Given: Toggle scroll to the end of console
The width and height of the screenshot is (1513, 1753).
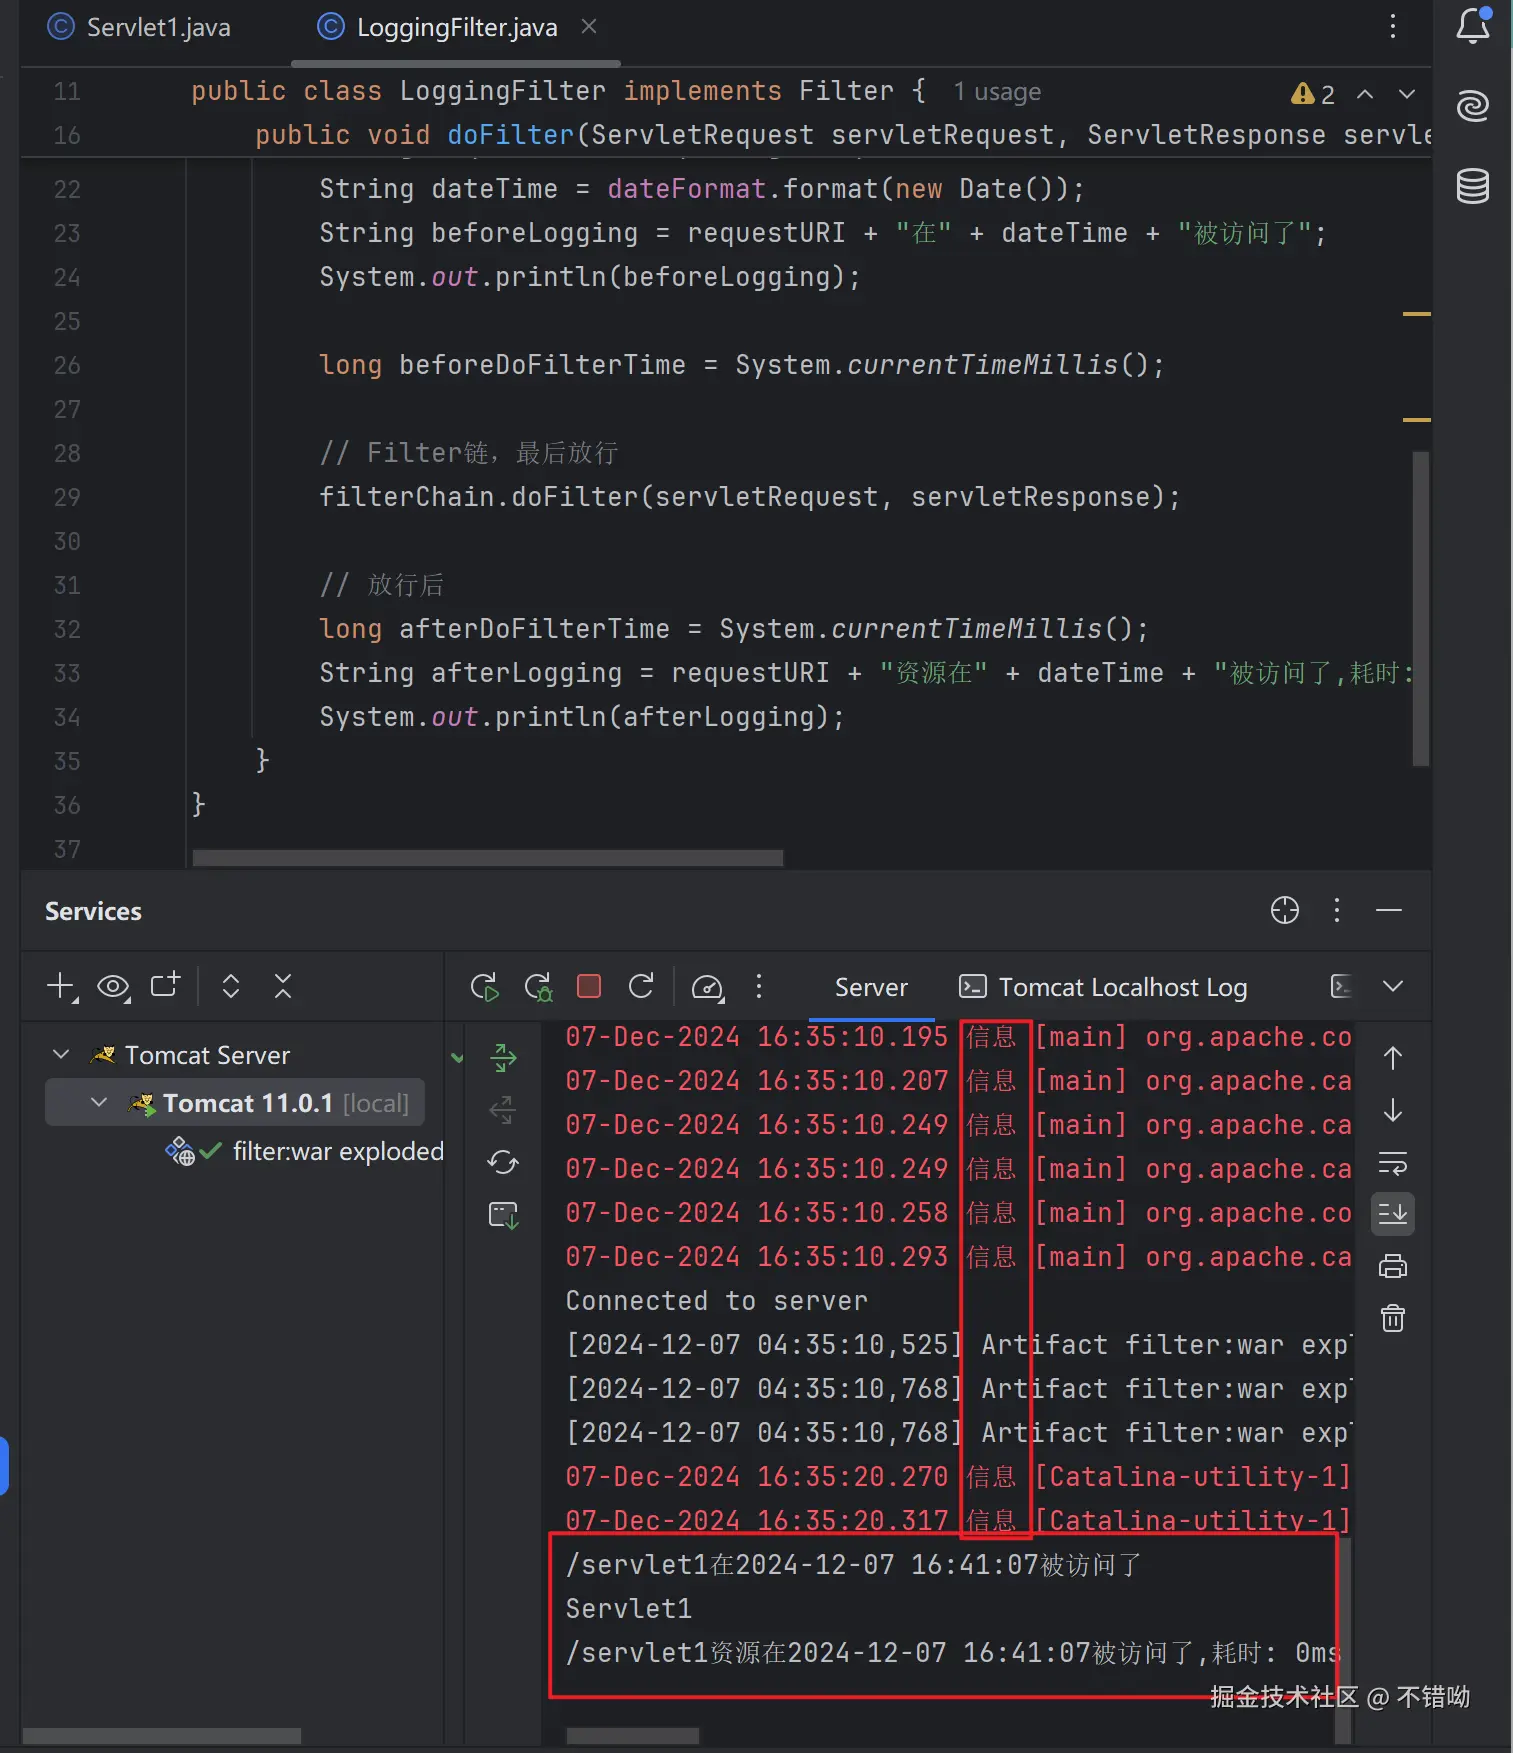Looking at the screenshot, I should click(x=1393, y=1214).
